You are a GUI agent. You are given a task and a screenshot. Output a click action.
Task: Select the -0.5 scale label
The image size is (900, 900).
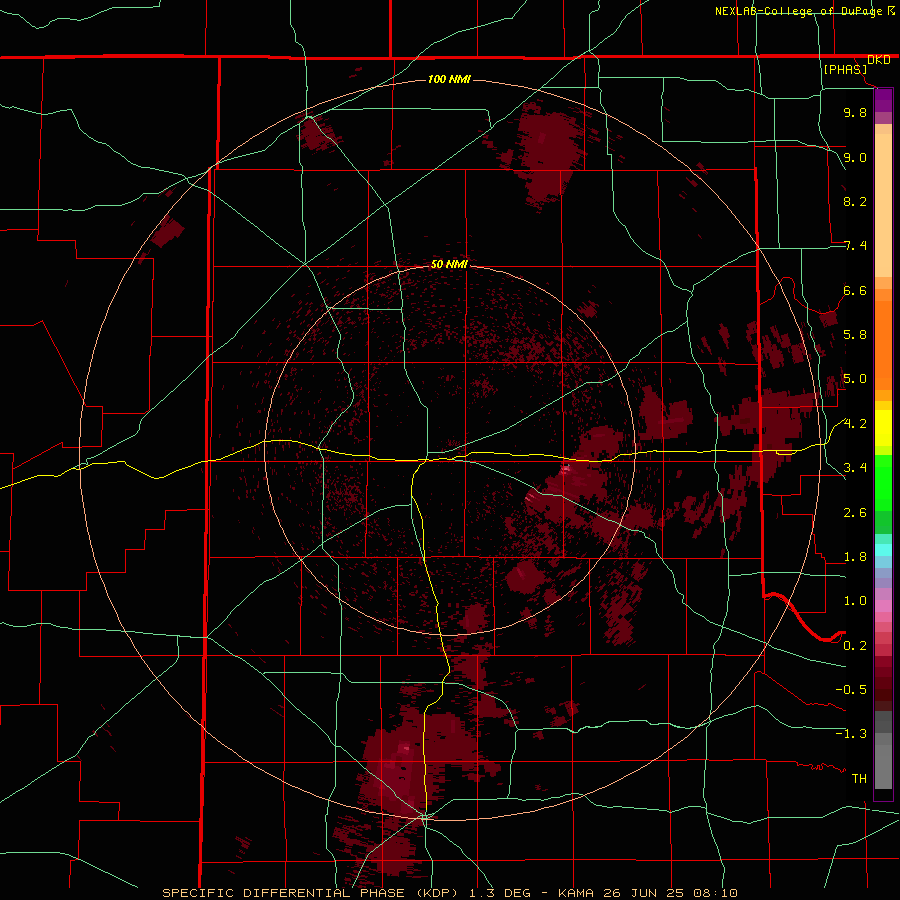851,690
